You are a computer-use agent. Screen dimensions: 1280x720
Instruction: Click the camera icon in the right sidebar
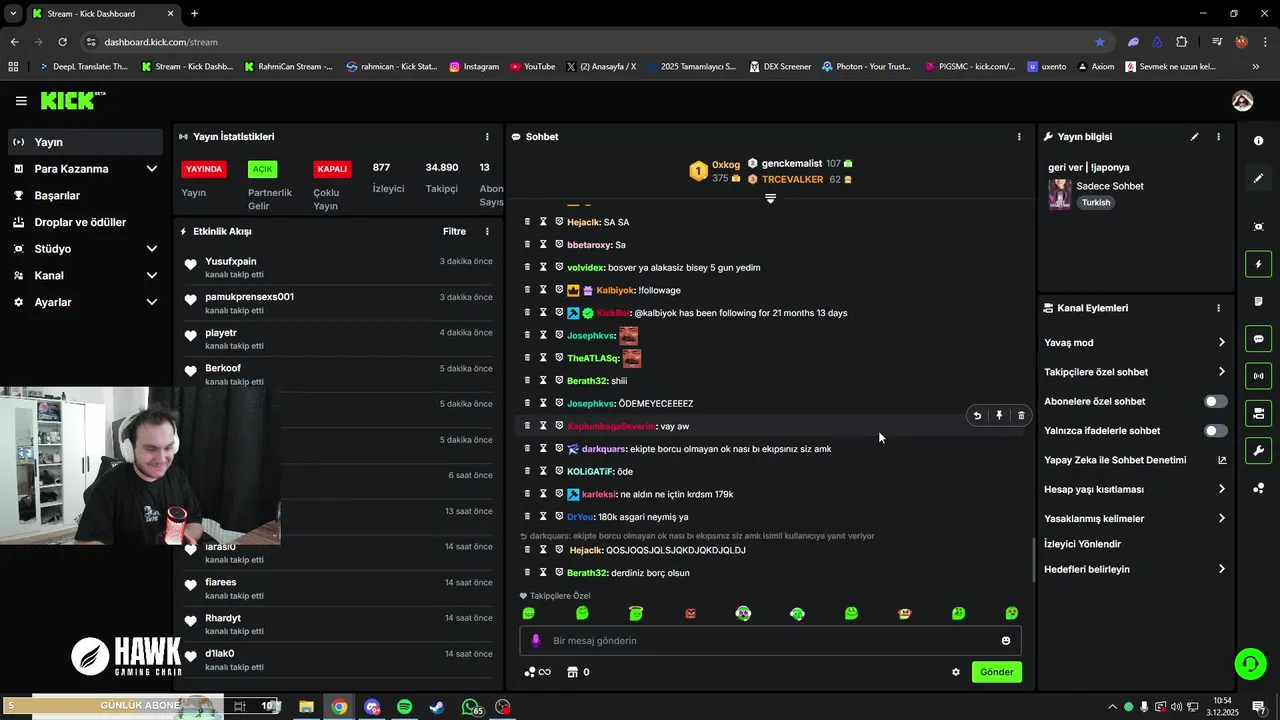1258,227
